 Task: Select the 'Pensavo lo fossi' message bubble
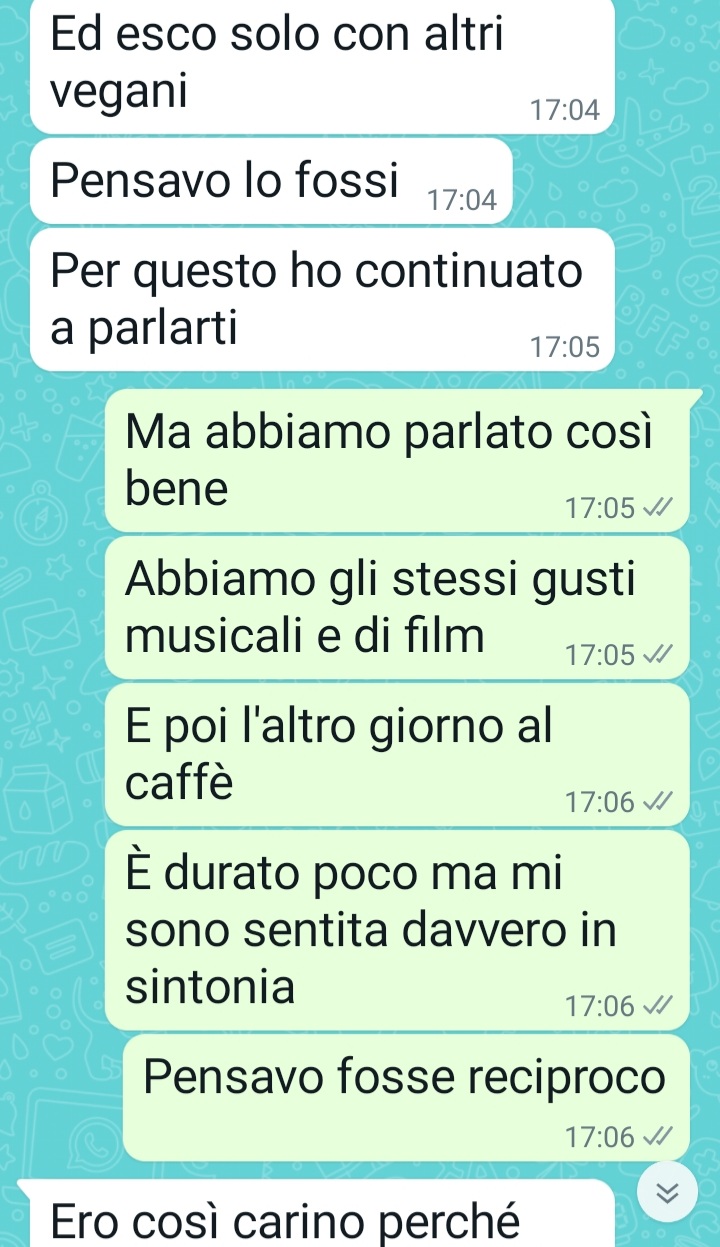(x=271, y=182)
